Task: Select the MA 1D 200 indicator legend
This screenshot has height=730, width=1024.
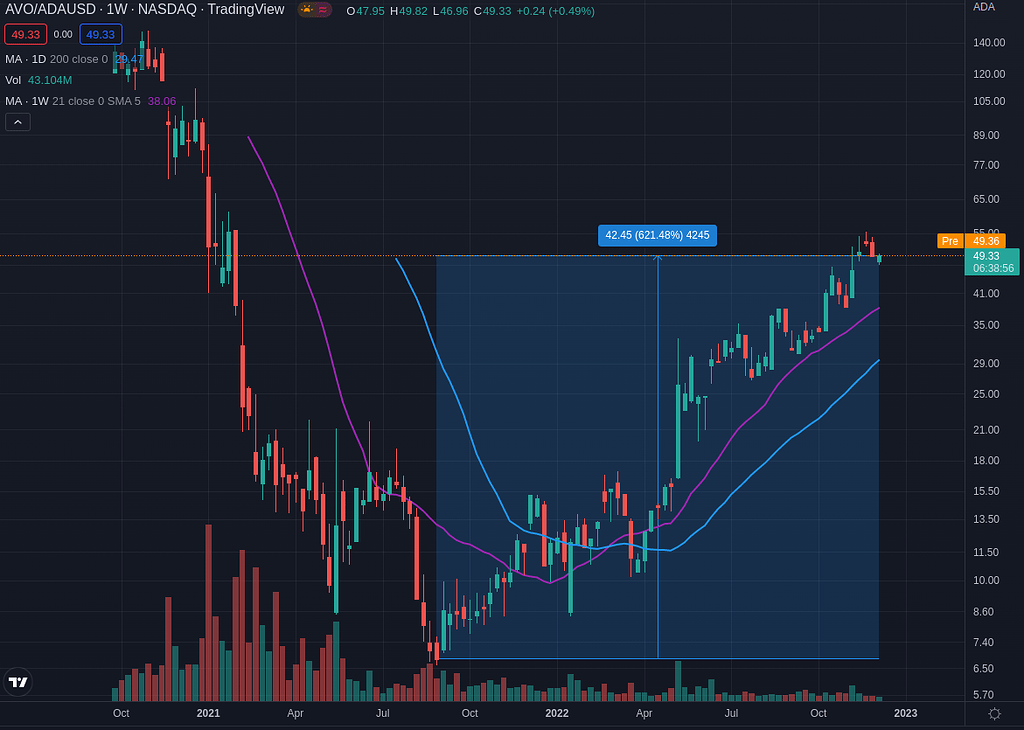Action: tap(56, 59)
